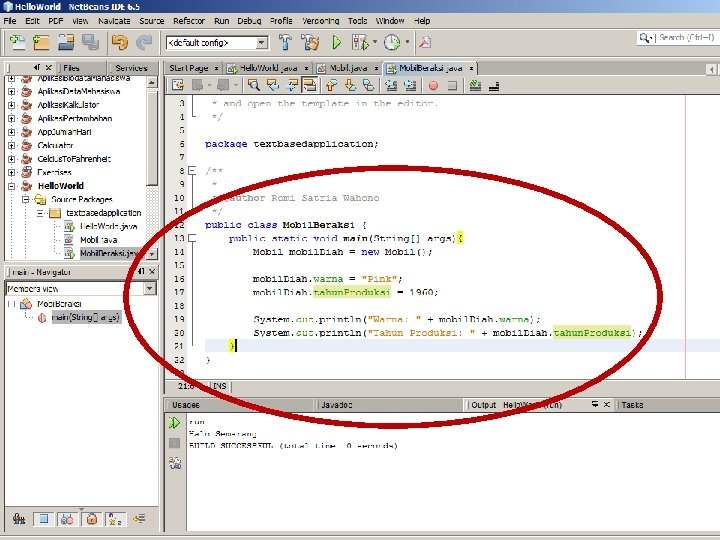Stop macro recording square icon
The height and width of the screenshot is (540, 720).
coord(452,85)
